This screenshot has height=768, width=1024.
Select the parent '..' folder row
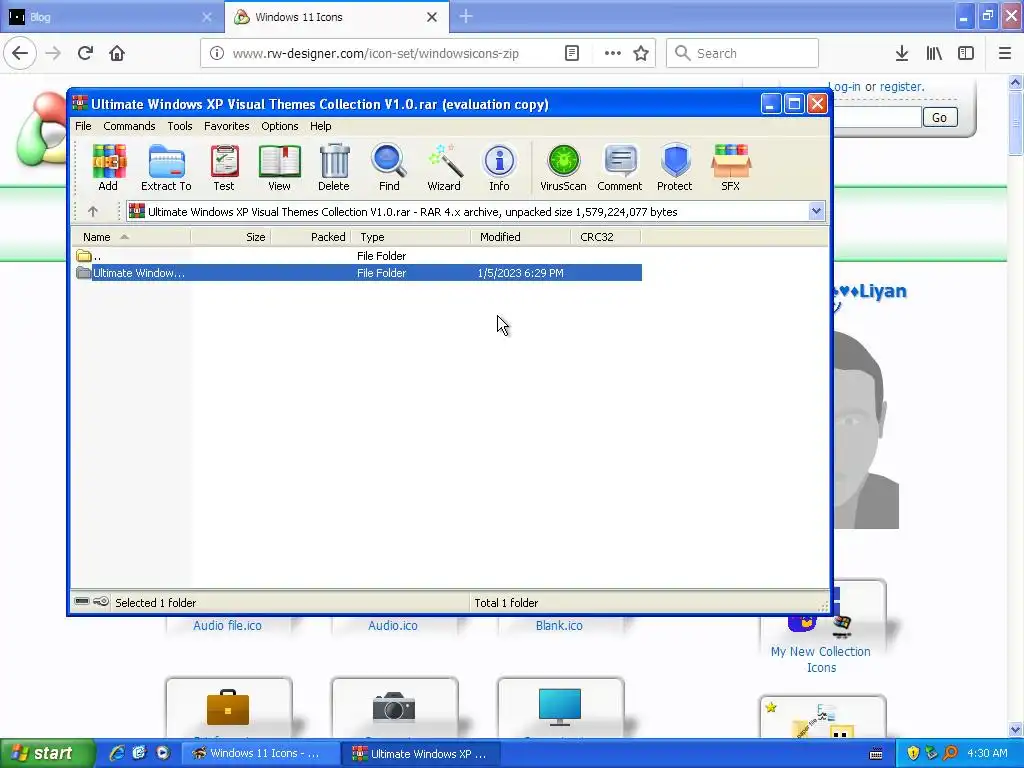click(358, 256)
